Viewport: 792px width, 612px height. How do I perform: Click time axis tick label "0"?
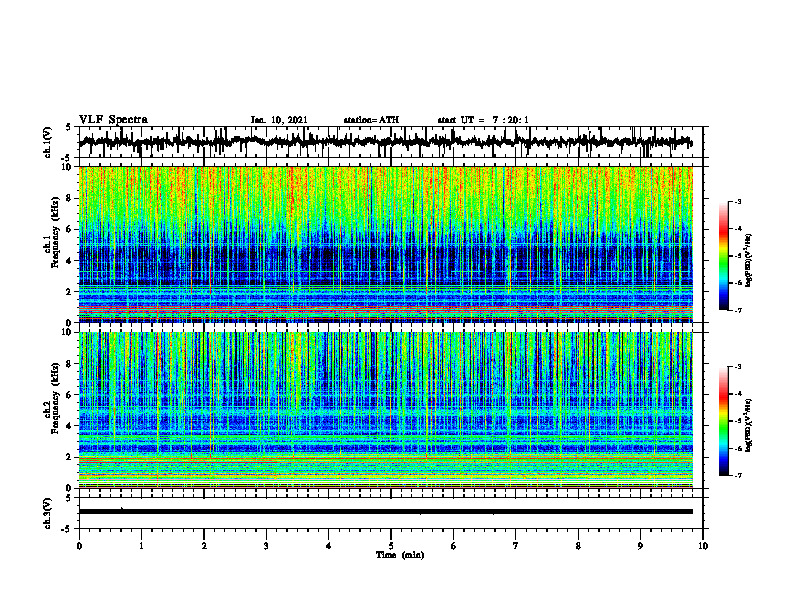[79, 546]
